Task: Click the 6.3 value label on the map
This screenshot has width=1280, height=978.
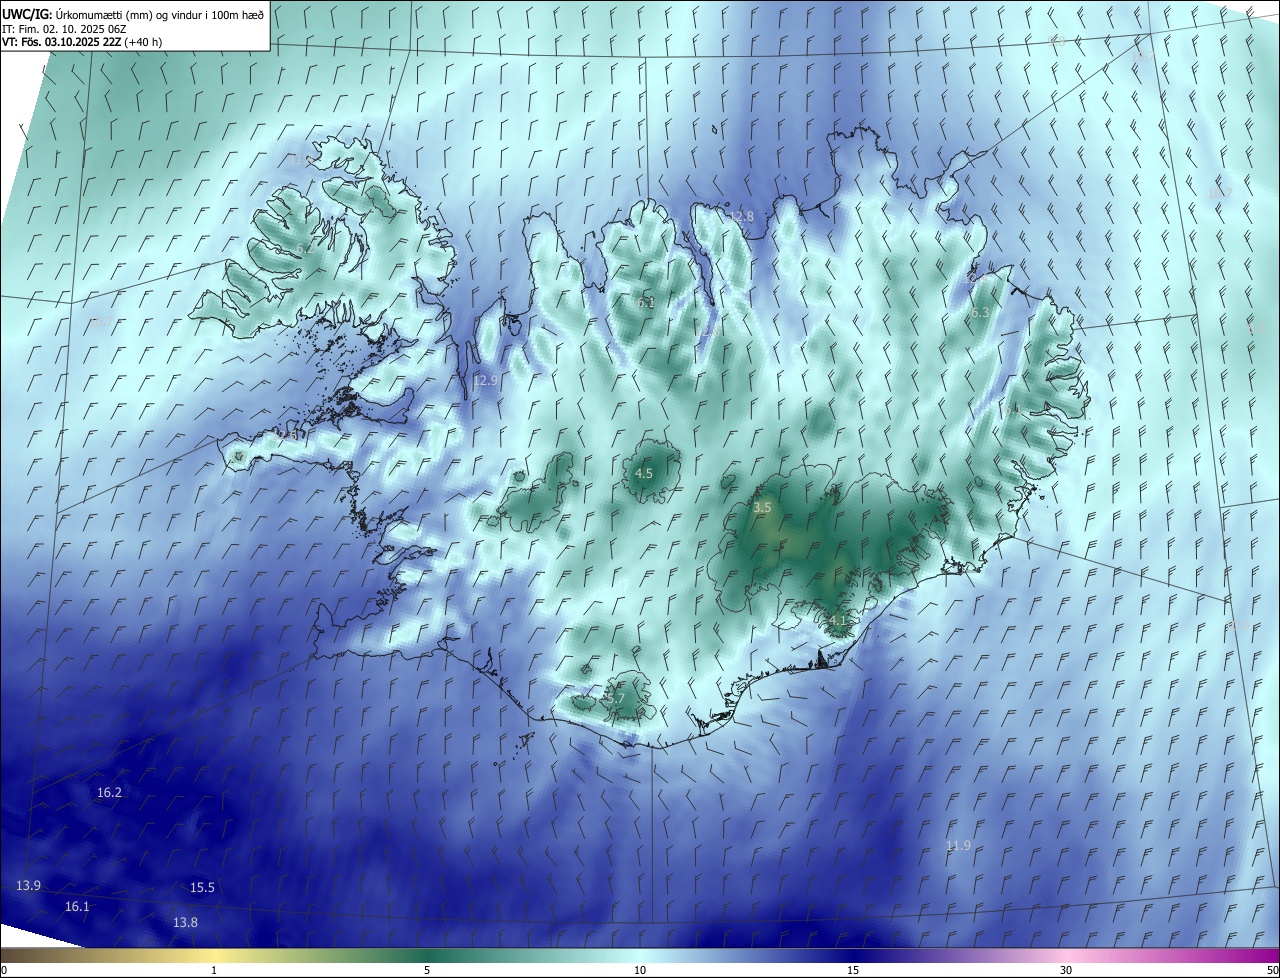Action: [980, 313]
